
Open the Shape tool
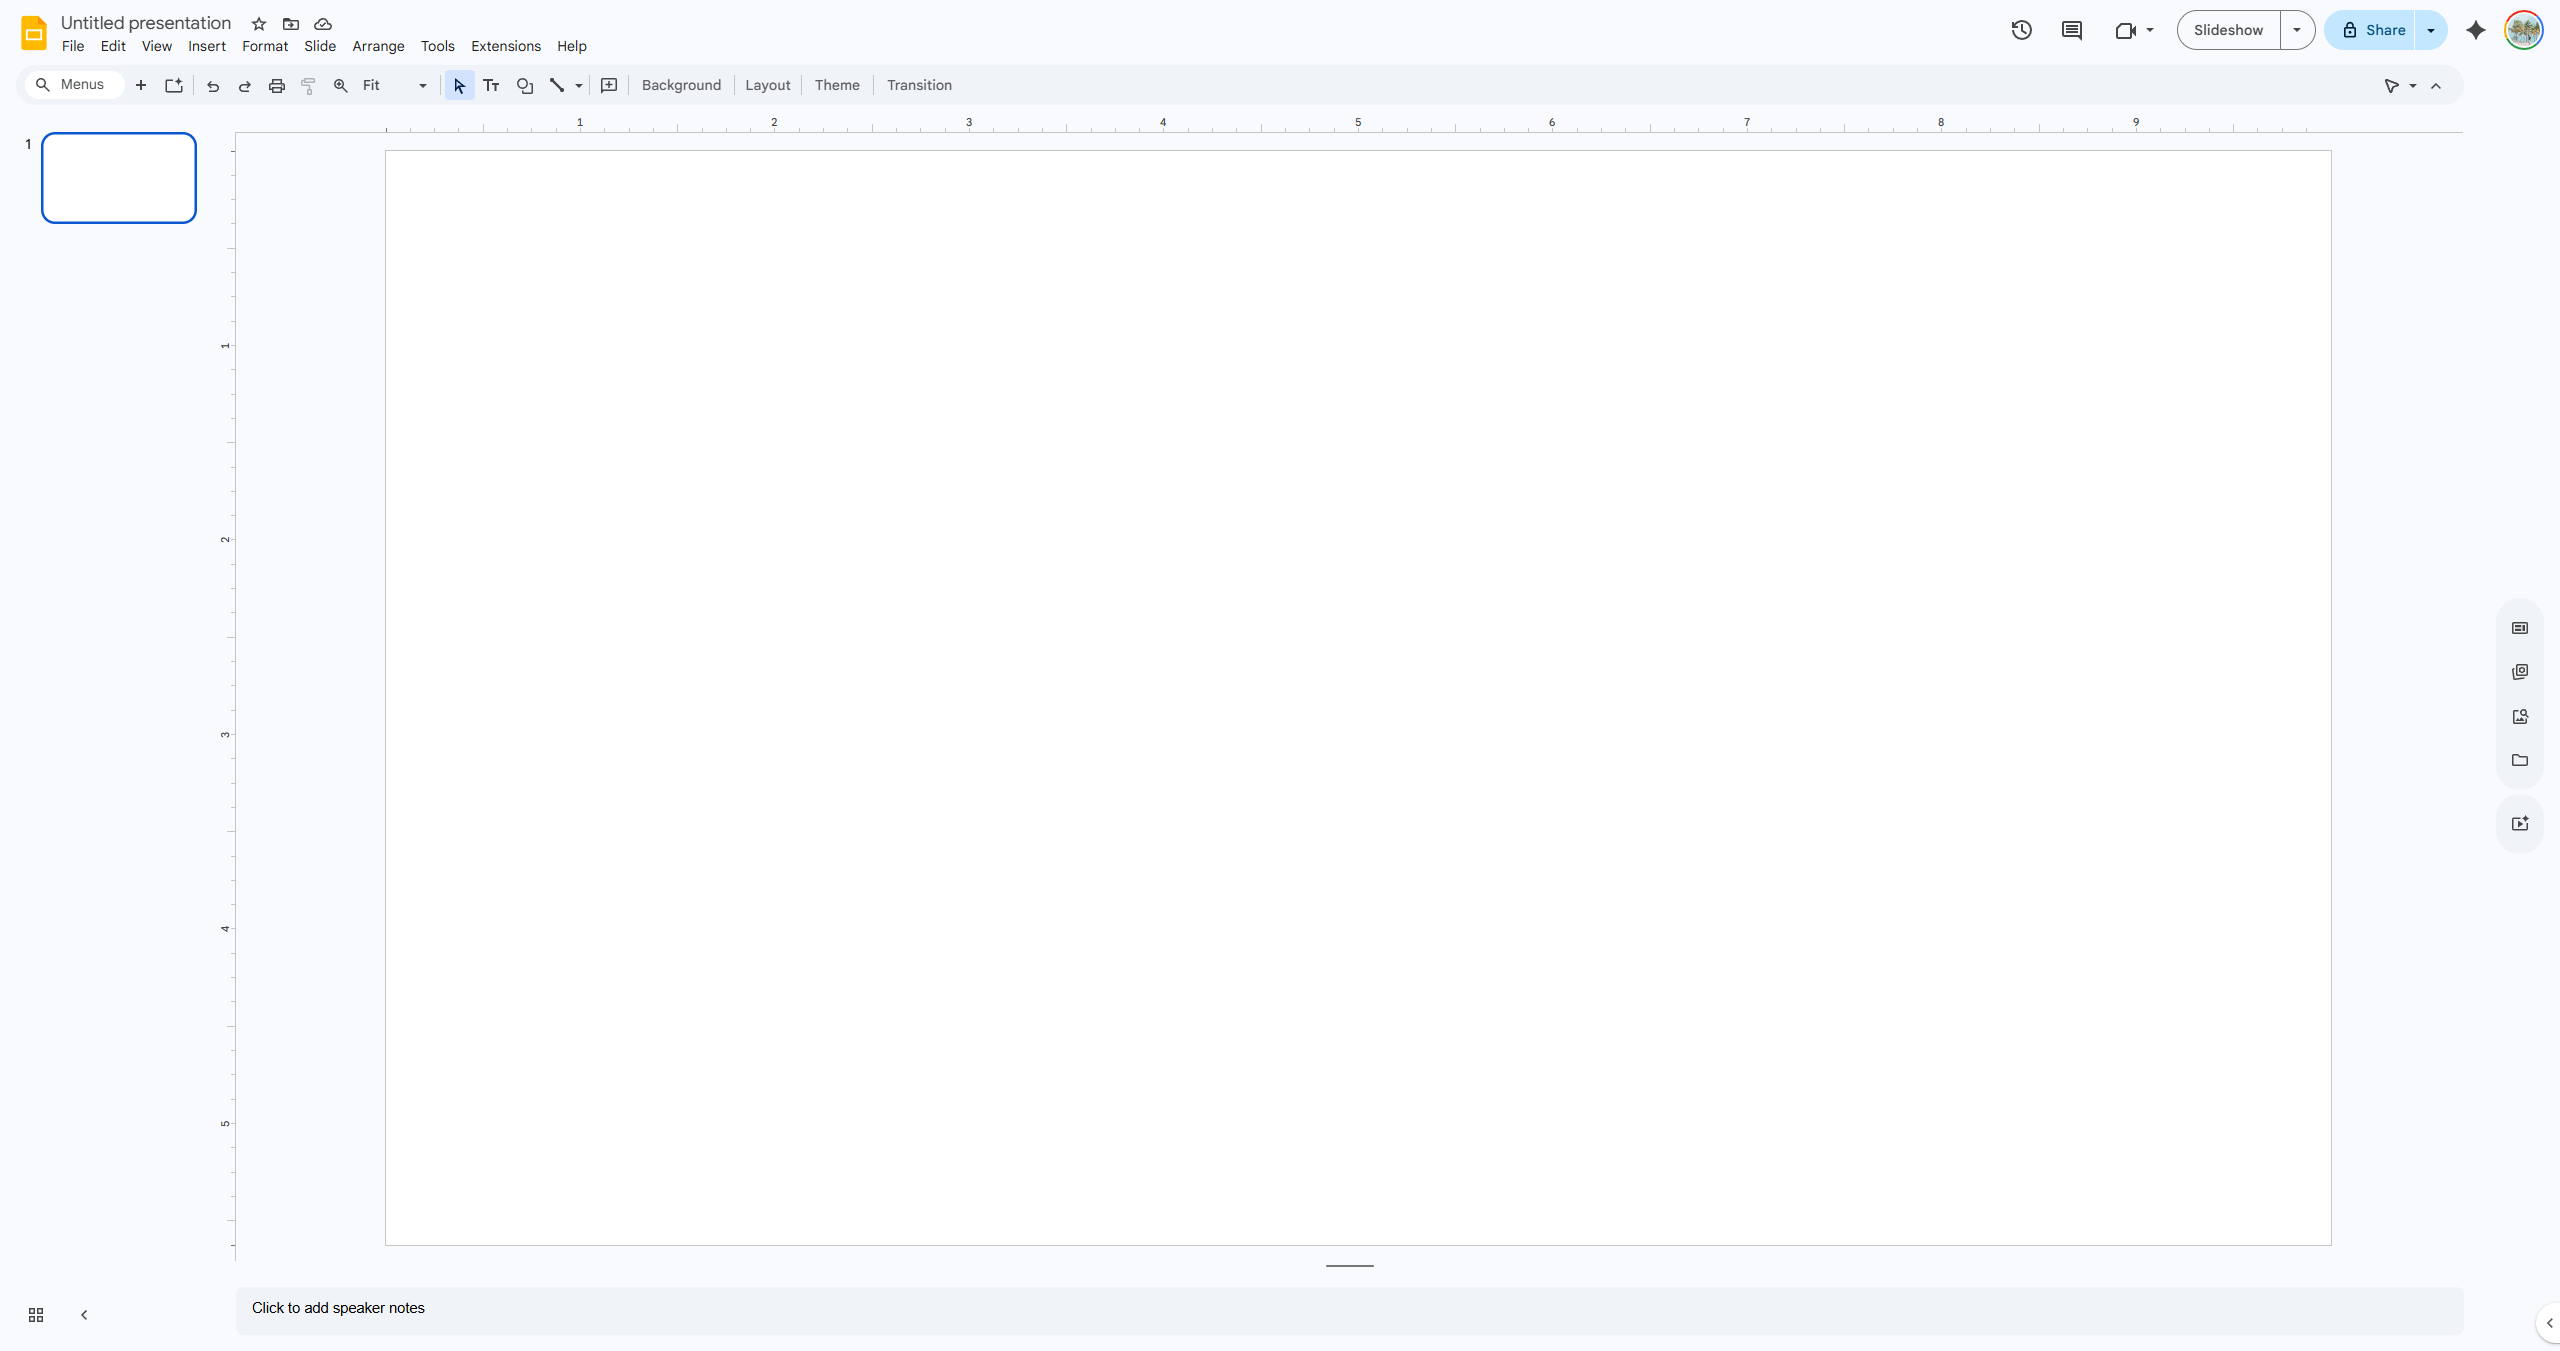pyautogui.click(x=525, y=85)
